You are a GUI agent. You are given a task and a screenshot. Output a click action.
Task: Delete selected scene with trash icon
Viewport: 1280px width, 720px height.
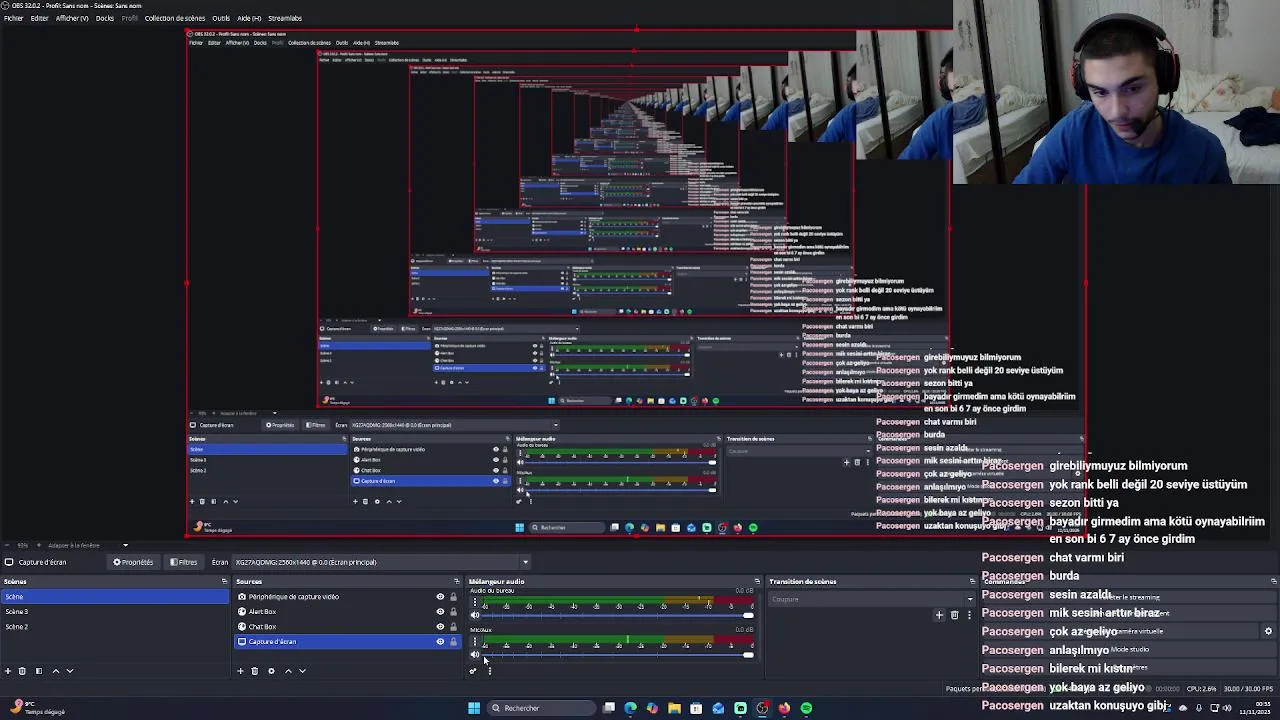(22, 671)
